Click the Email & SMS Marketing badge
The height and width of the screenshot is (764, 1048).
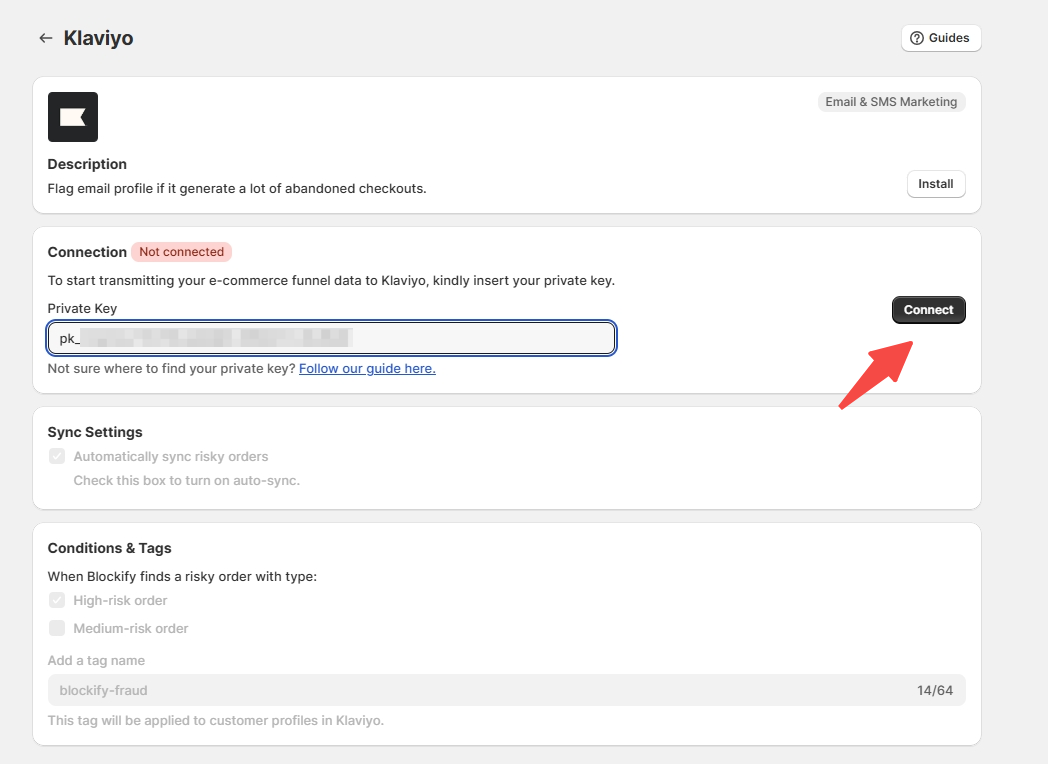coord(890,101)
